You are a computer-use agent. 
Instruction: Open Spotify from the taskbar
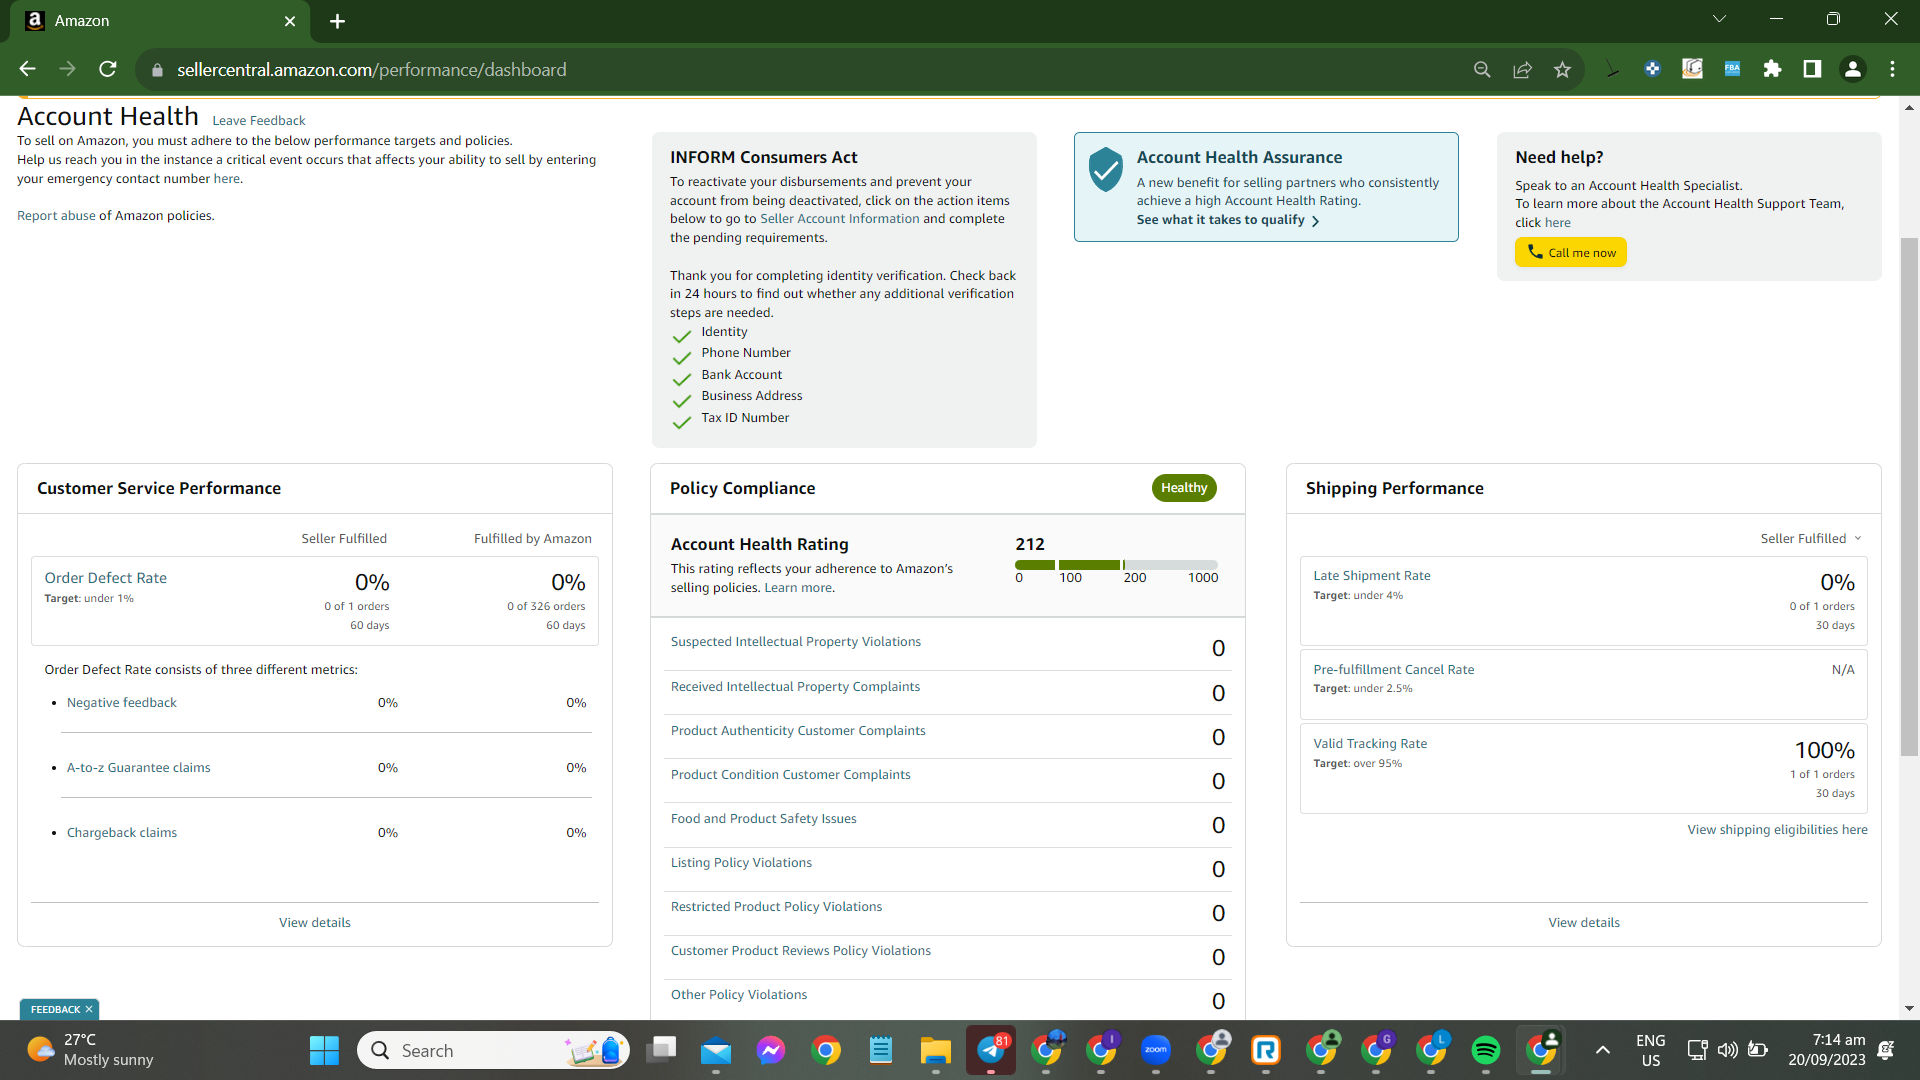coord(1486,1051)
